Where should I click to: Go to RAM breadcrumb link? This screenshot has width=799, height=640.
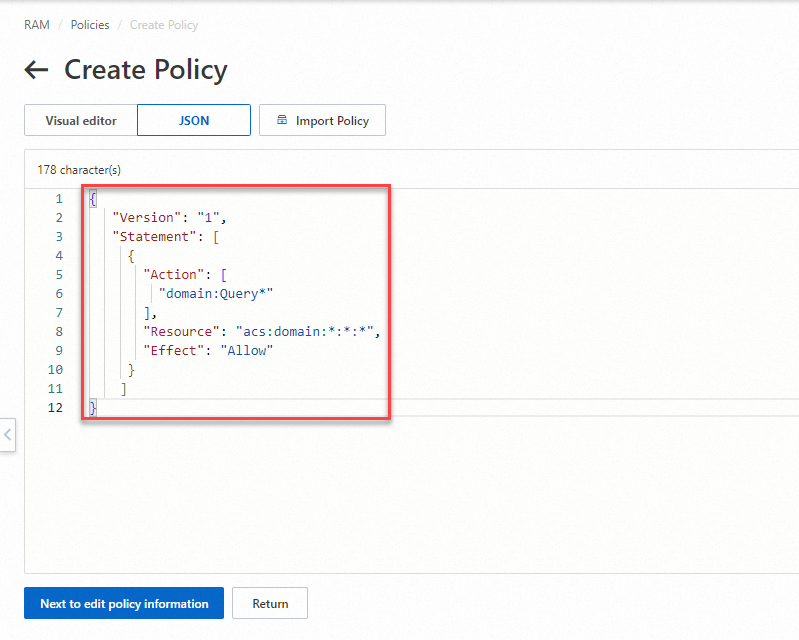point(37,25)
